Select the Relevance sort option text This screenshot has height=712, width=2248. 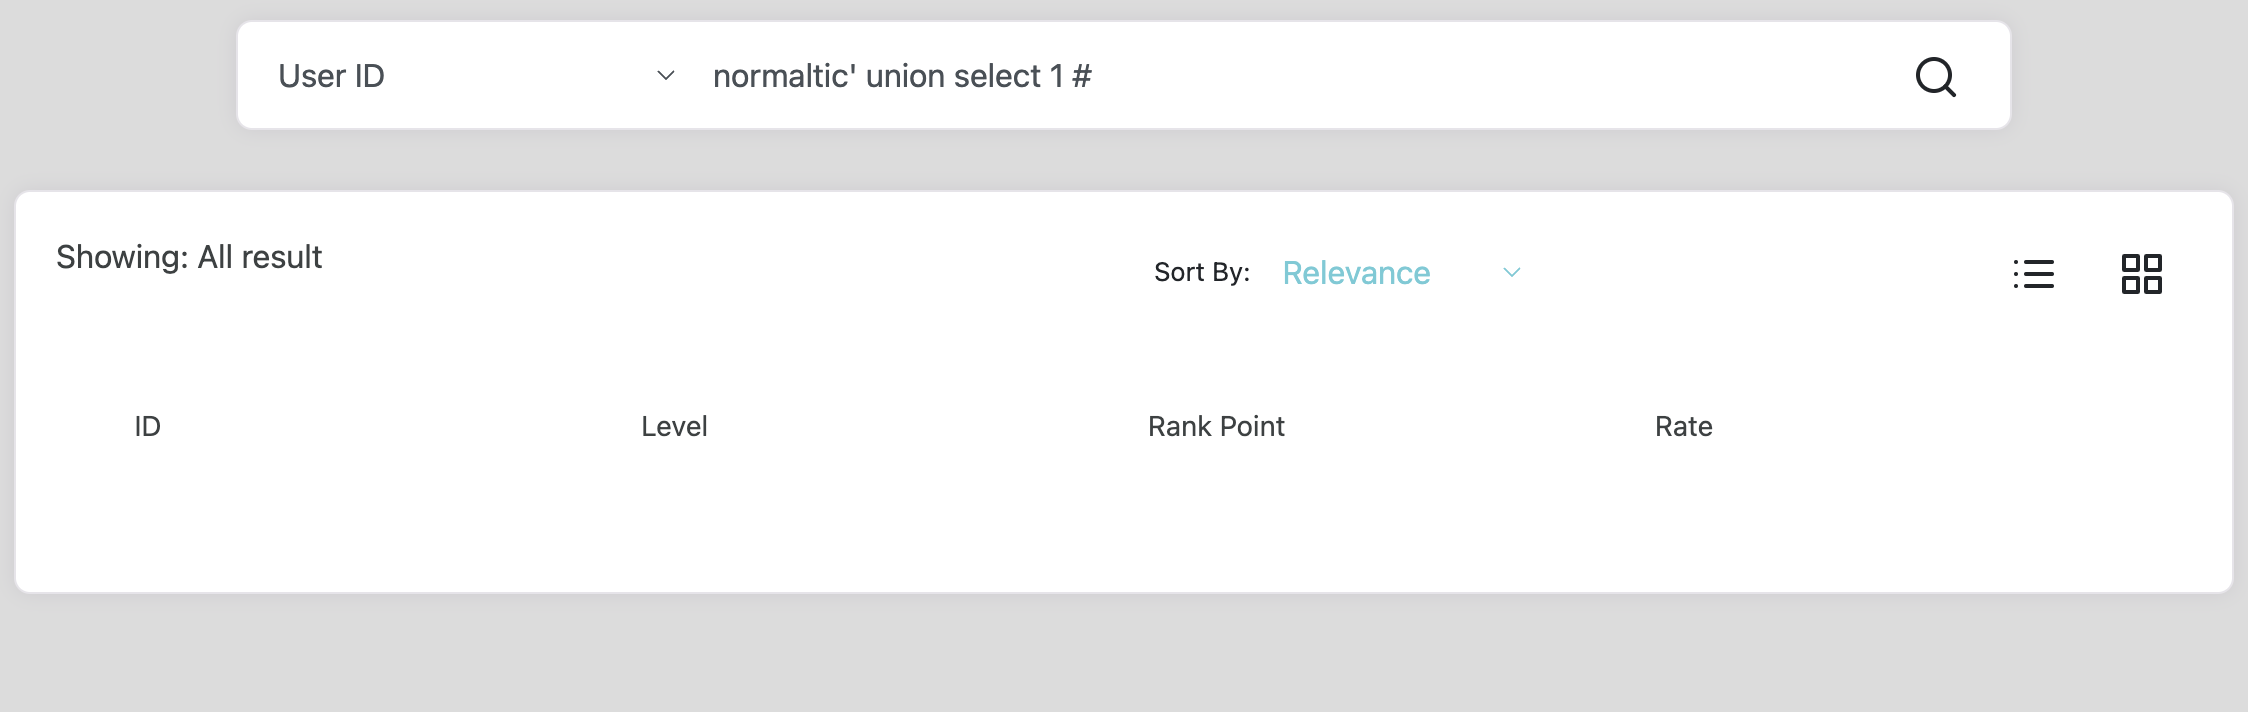(1356, 273)
